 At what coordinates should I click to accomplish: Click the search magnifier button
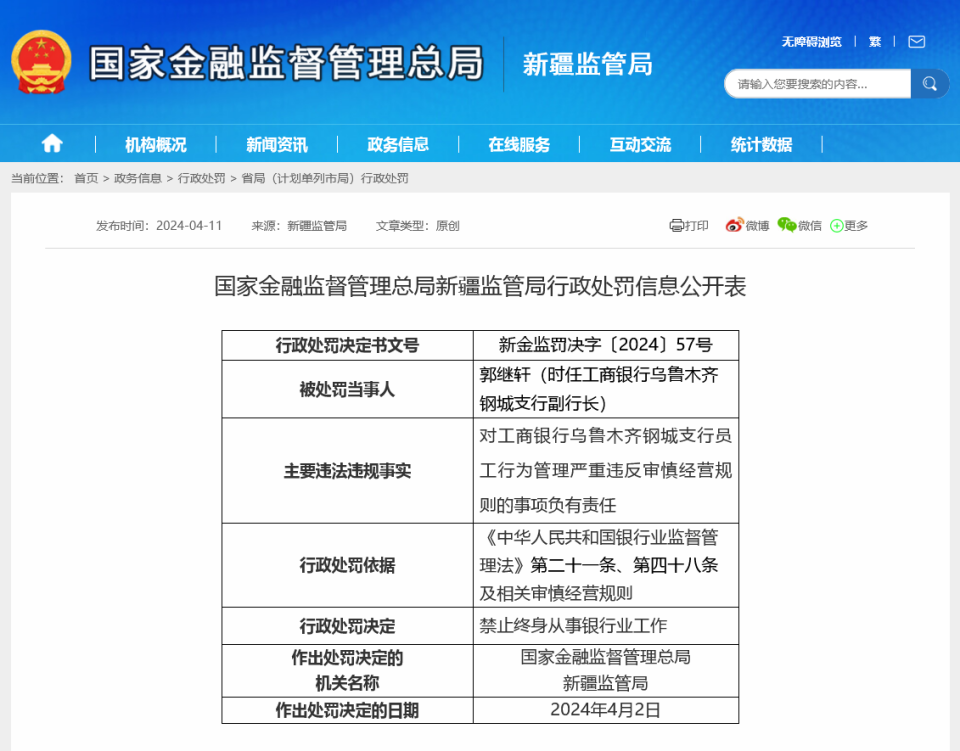[x=929, y=83]
